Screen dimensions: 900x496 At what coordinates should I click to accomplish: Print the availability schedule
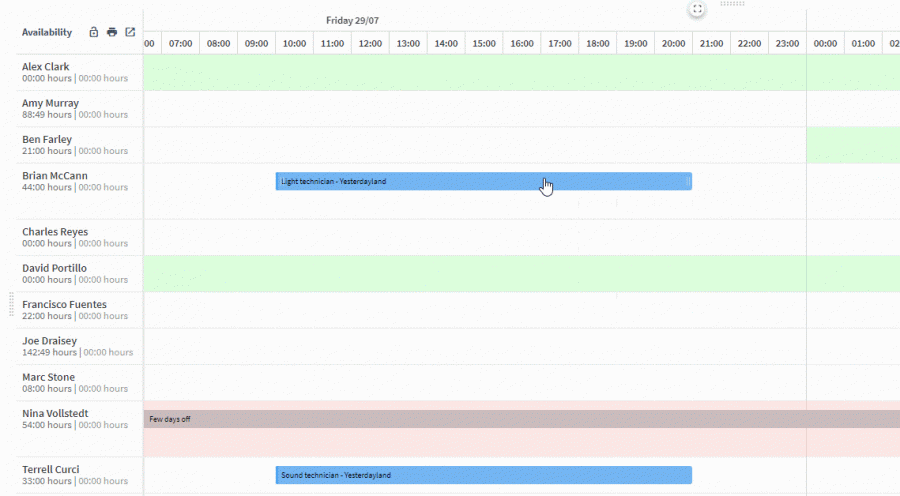click(x=112, y=32)
